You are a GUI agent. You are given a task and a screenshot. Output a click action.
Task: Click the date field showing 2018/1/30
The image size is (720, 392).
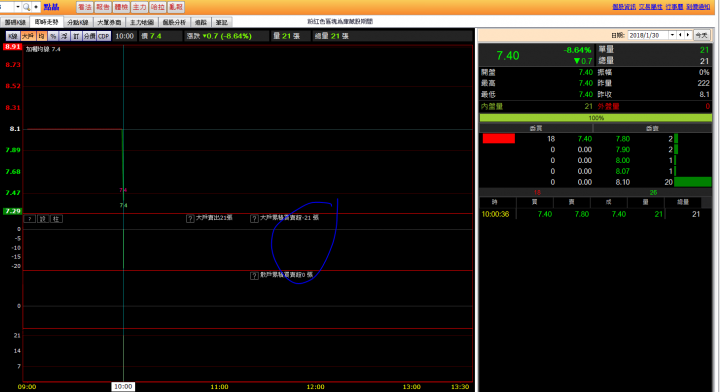pyautogui.click(x=647, y=35)
